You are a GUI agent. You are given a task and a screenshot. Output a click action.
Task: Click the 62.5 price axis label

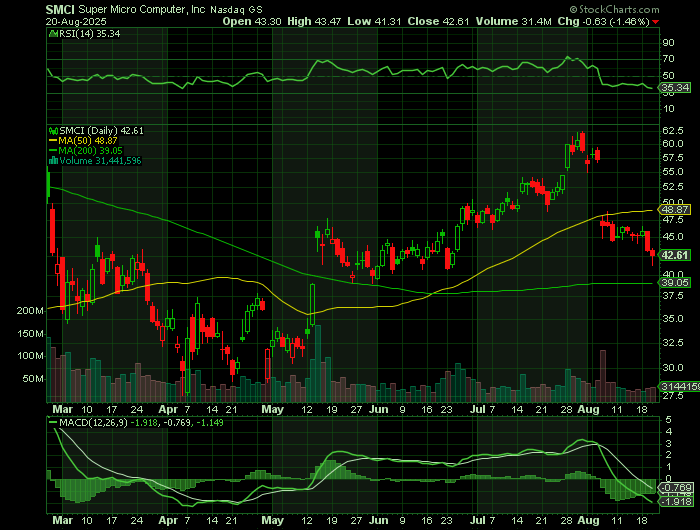[673, 131]
